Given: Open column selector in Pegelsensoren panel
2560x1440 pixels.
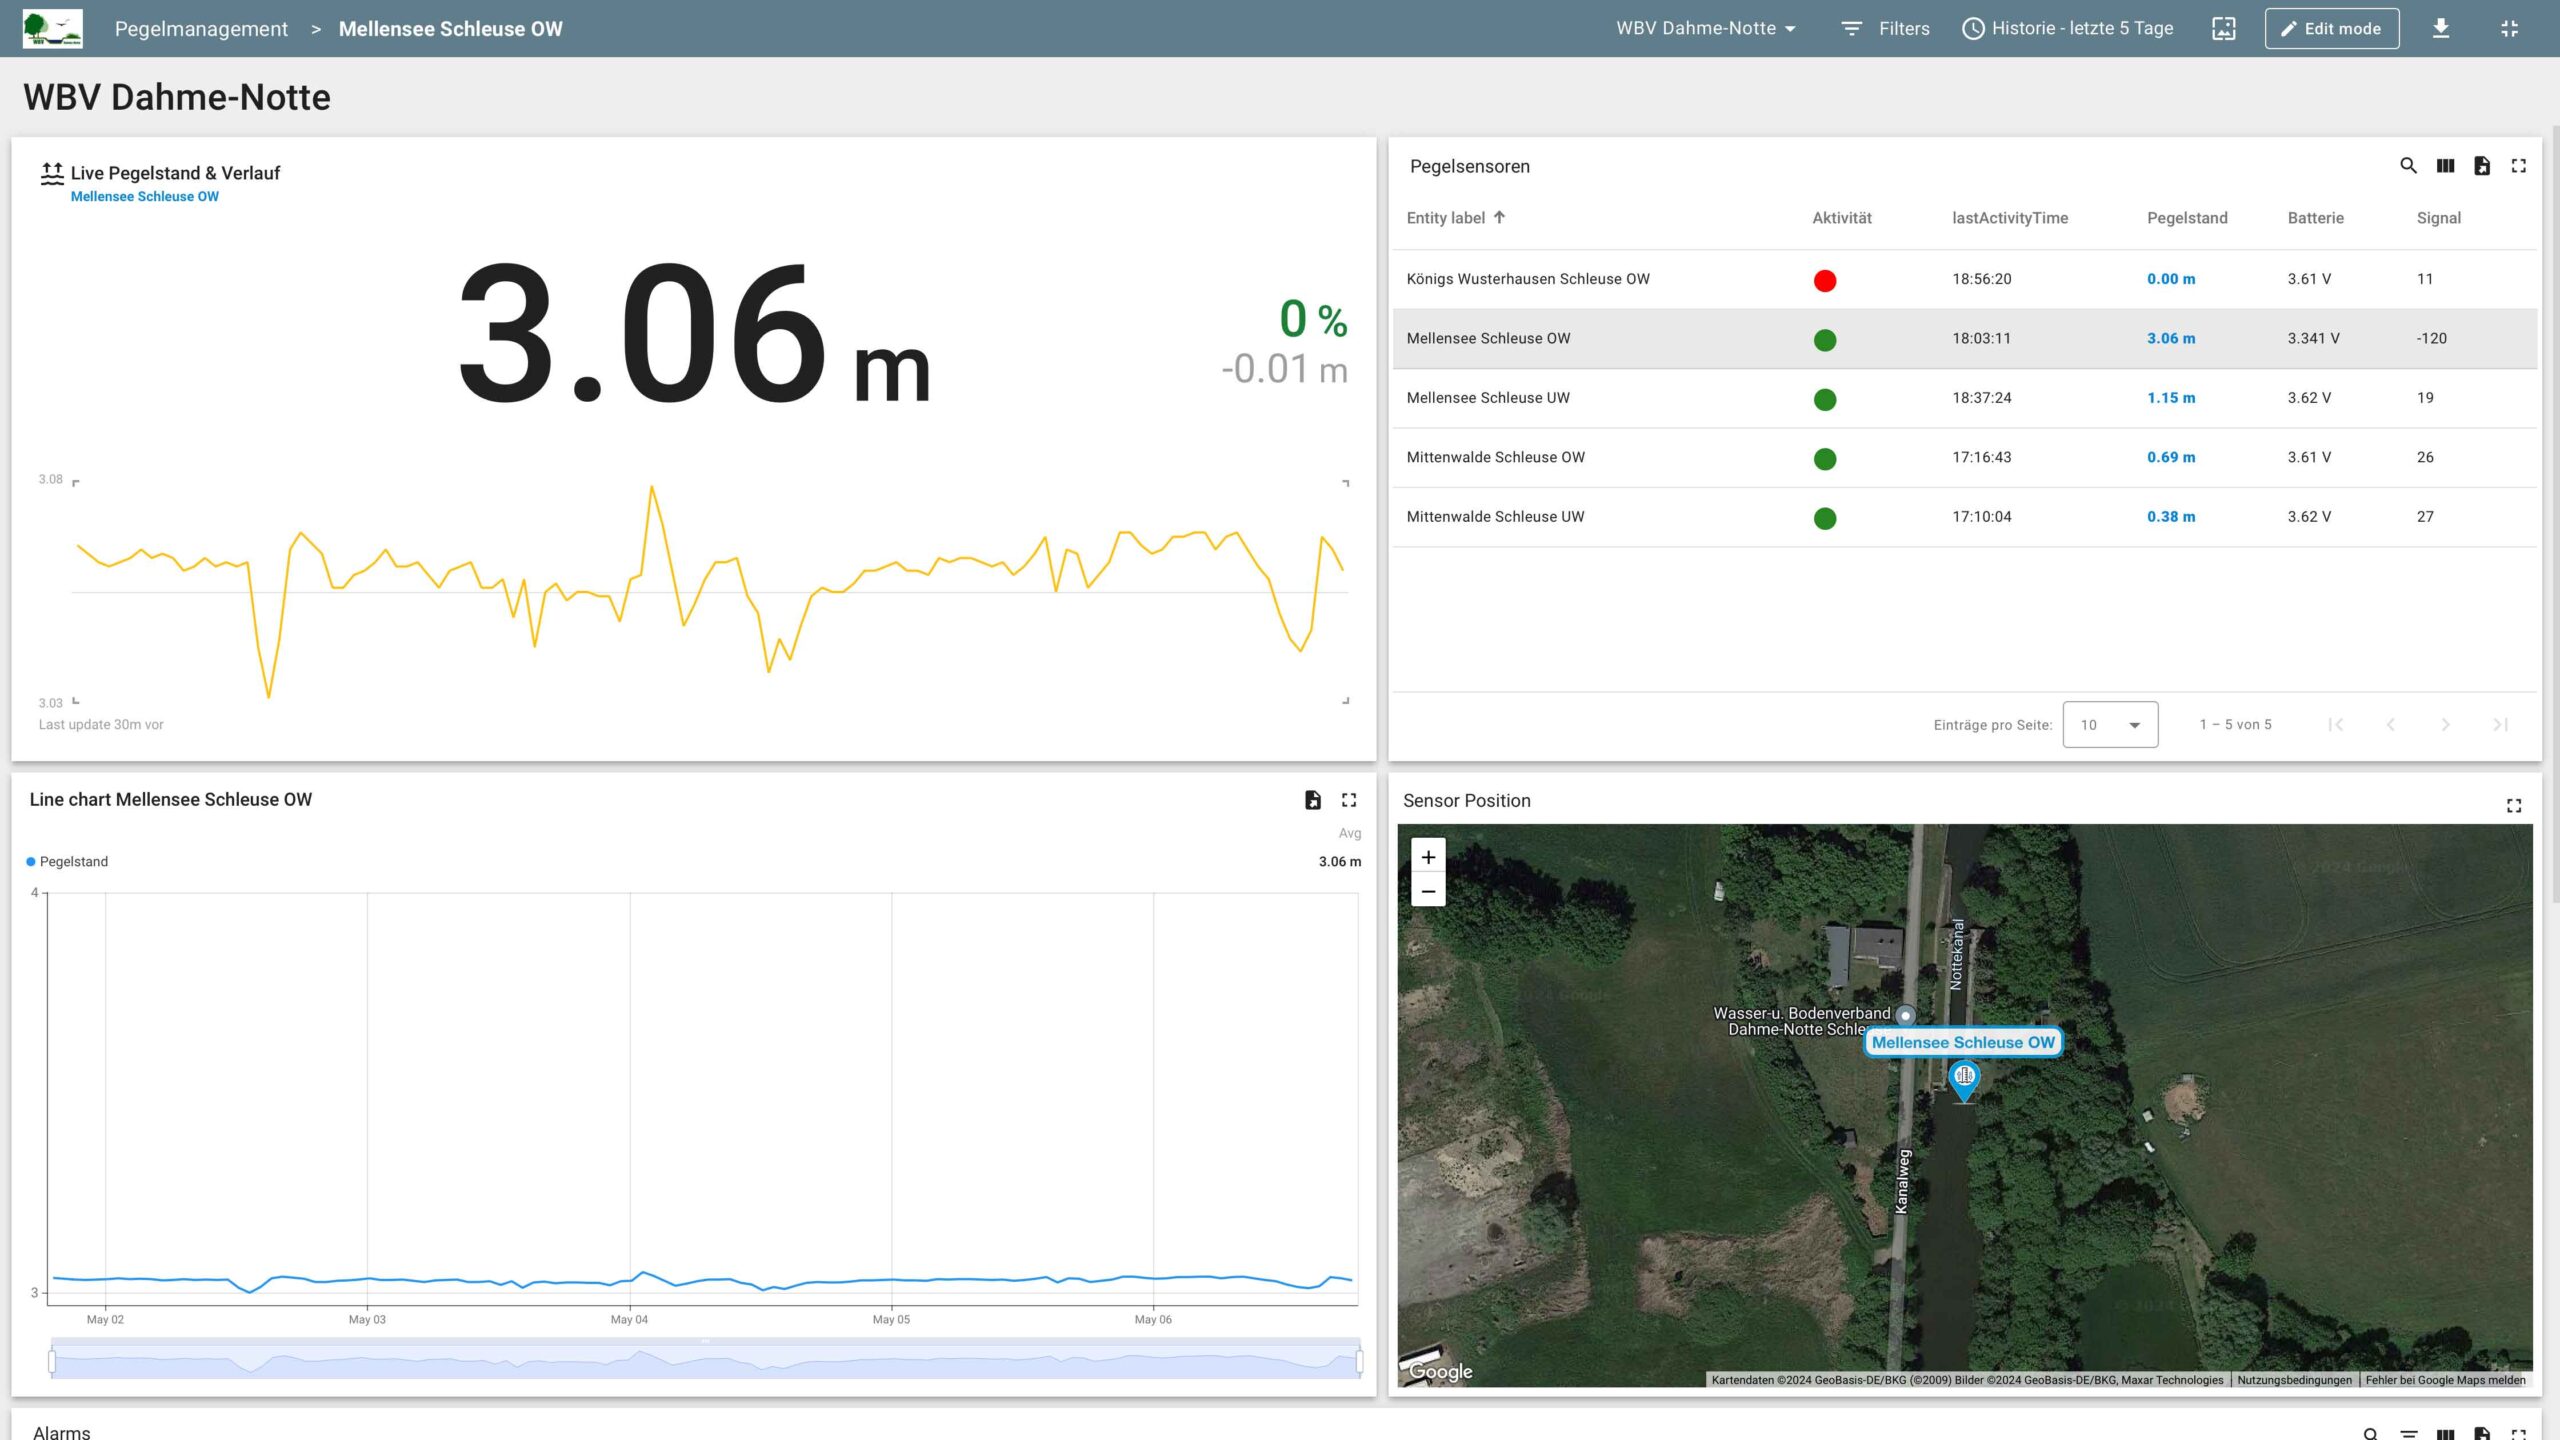Looking at the screenshot, I should tap(2445, 166).
